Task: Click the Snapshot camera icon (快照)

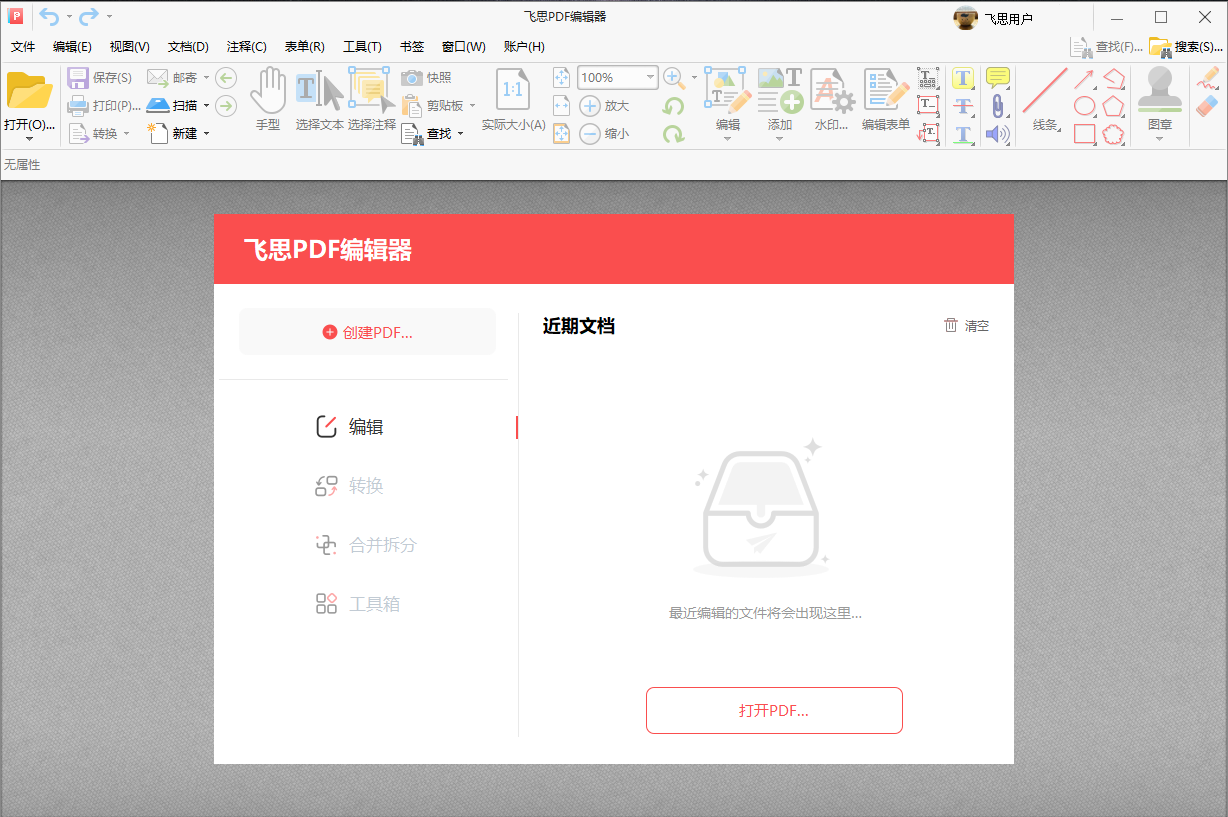Action: tap(412, 78)
